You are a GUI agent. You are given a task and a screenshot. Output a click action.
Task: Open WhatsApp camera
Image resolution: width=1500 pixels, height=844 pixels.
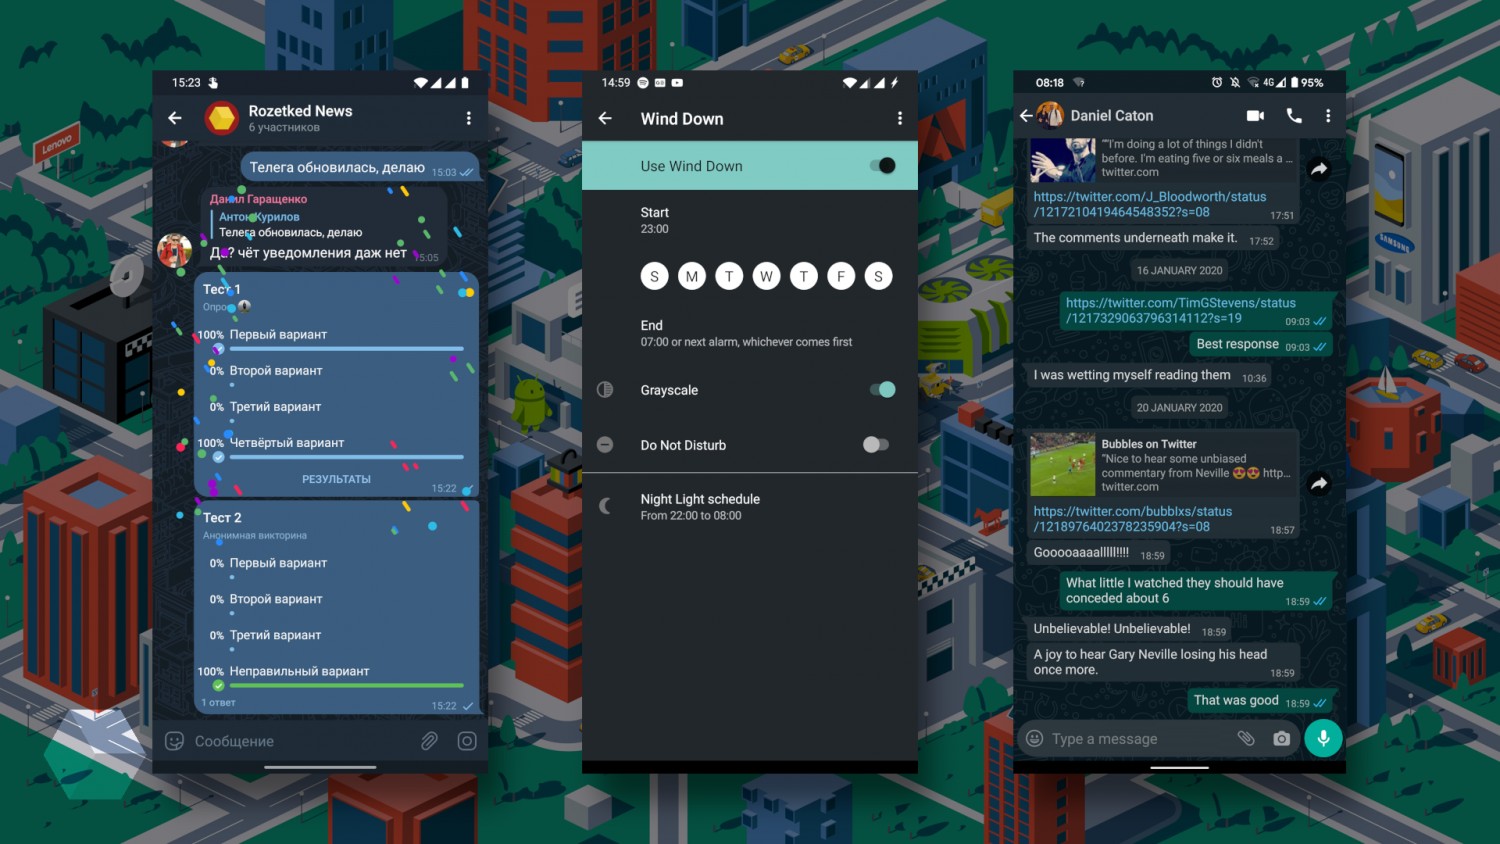pyautogui.click(x=1281, y=739)
